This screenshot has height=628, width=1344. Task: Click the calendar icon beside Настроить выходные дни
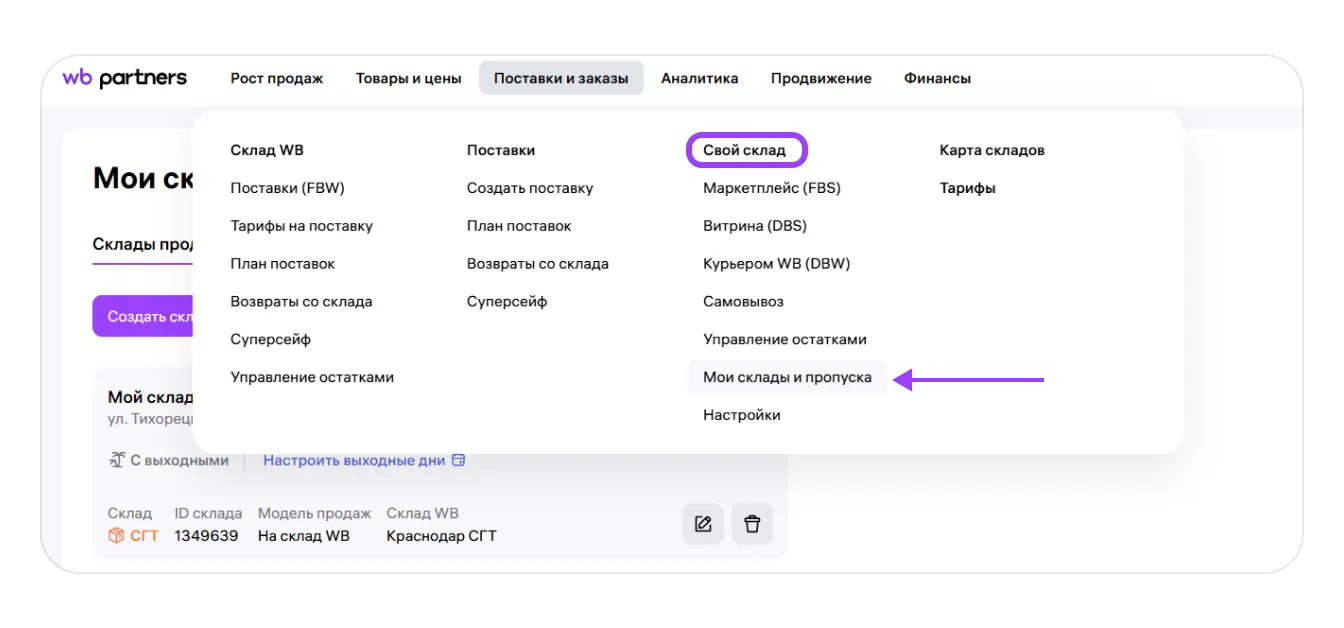(459, 461)
